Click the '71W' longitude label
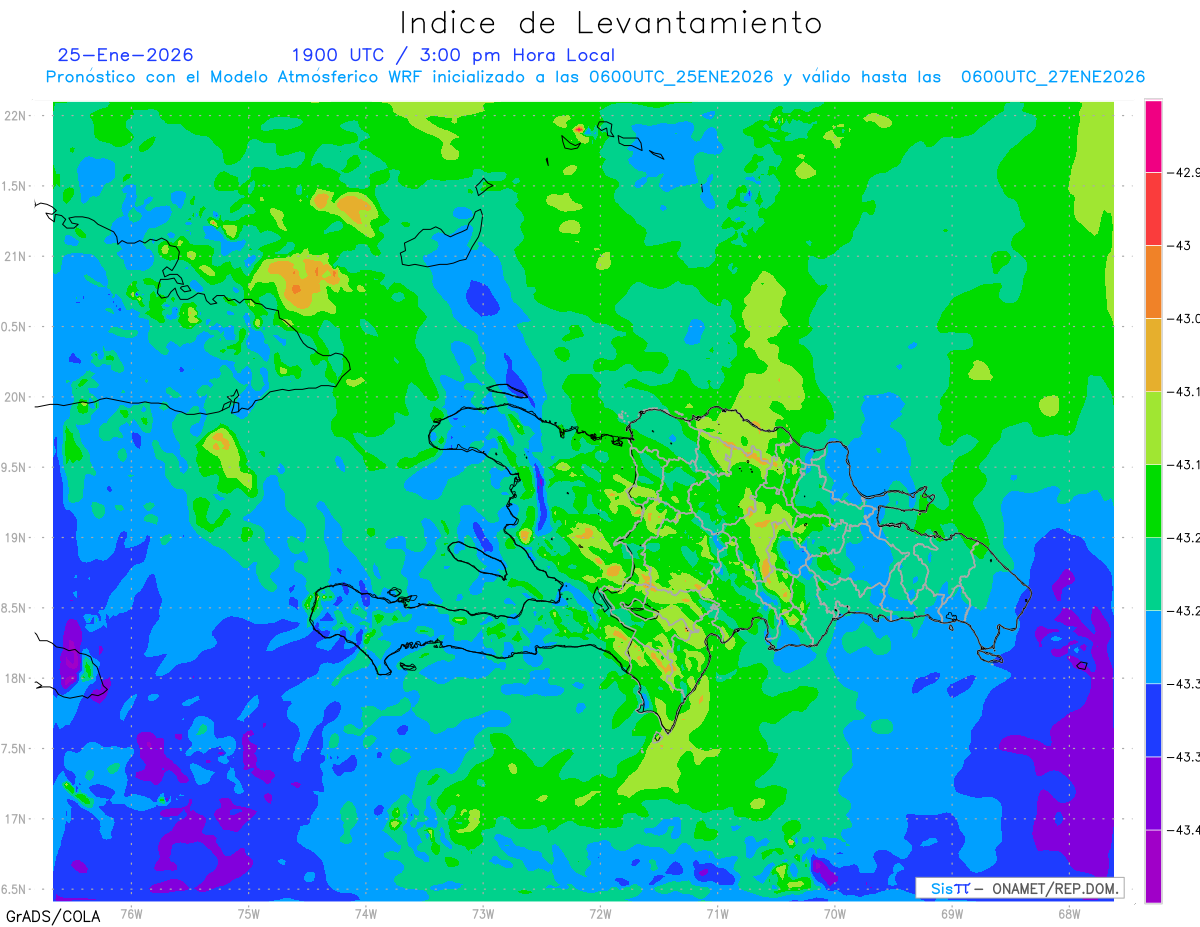This screenshot has height=927, width=1200. 717,913
